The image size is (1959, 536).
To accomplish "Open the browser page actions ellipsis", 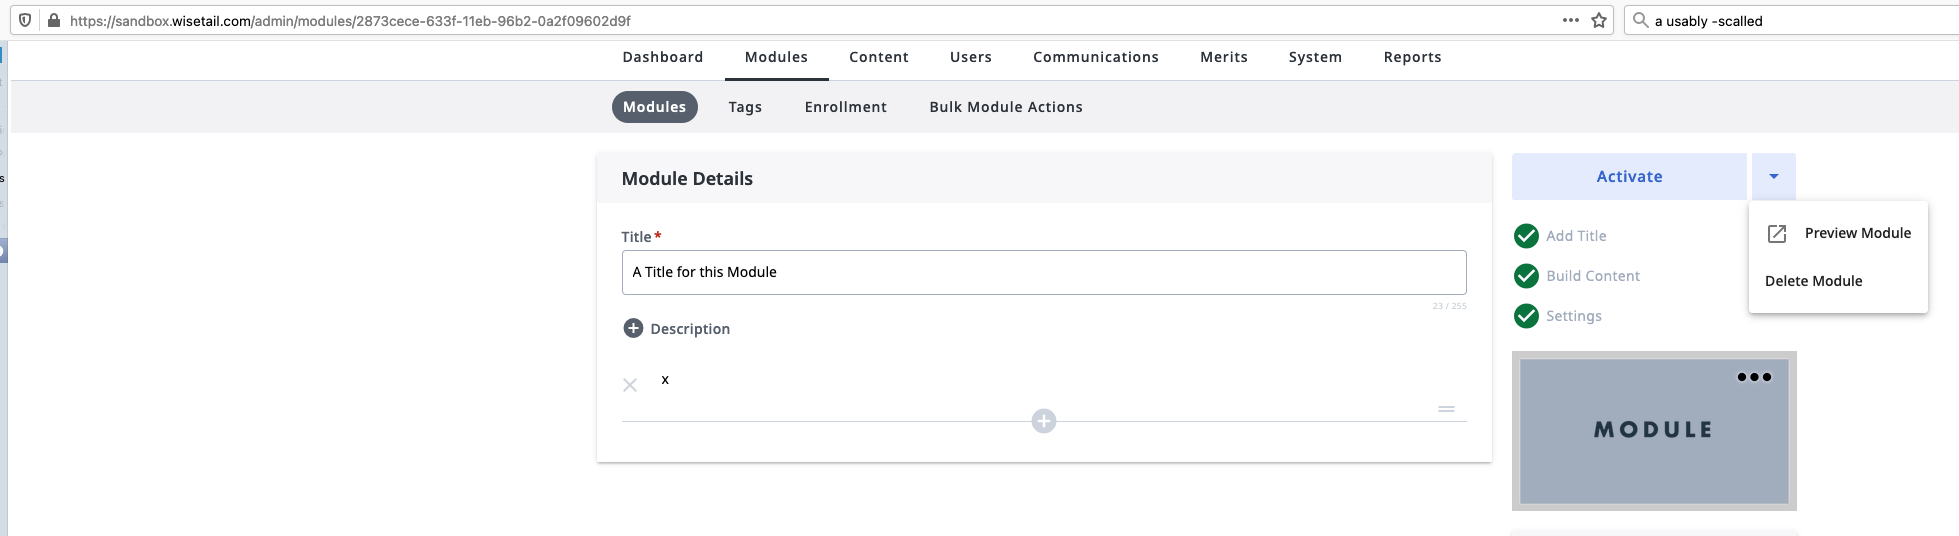I will [1571, 20].
